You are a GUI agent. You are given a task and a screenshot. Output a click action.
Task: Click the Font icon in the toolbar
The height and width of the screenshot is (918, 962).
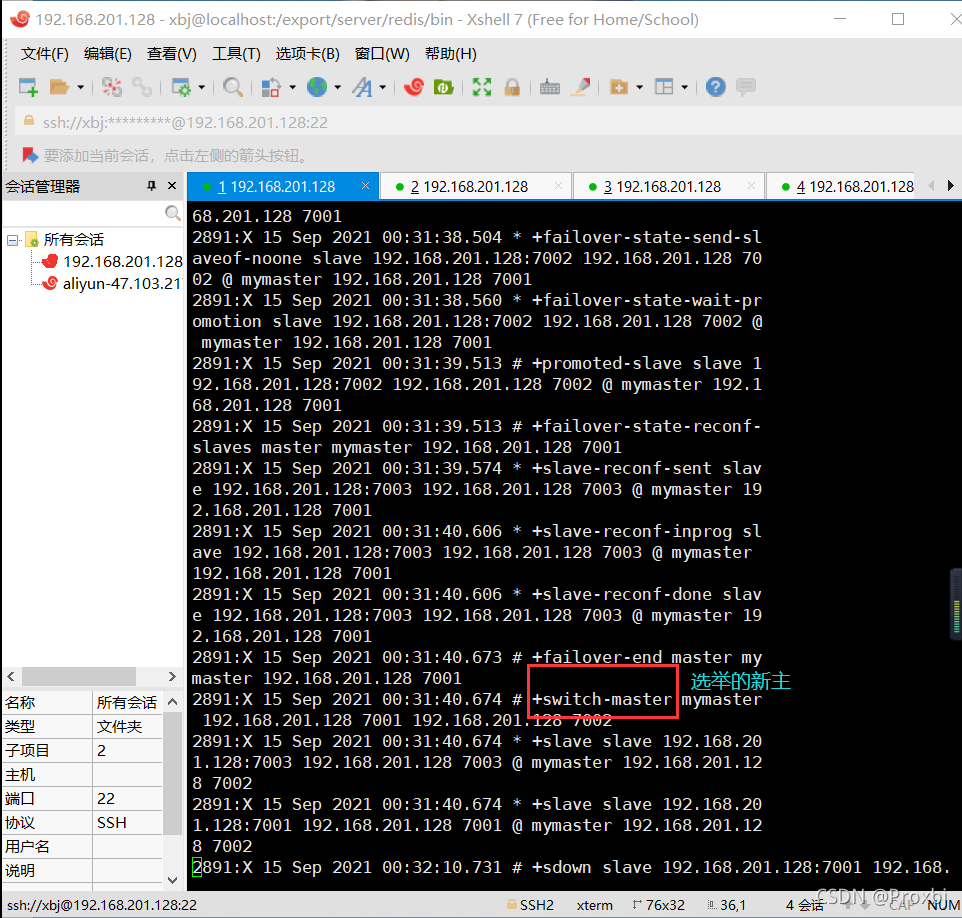[363, 87]
